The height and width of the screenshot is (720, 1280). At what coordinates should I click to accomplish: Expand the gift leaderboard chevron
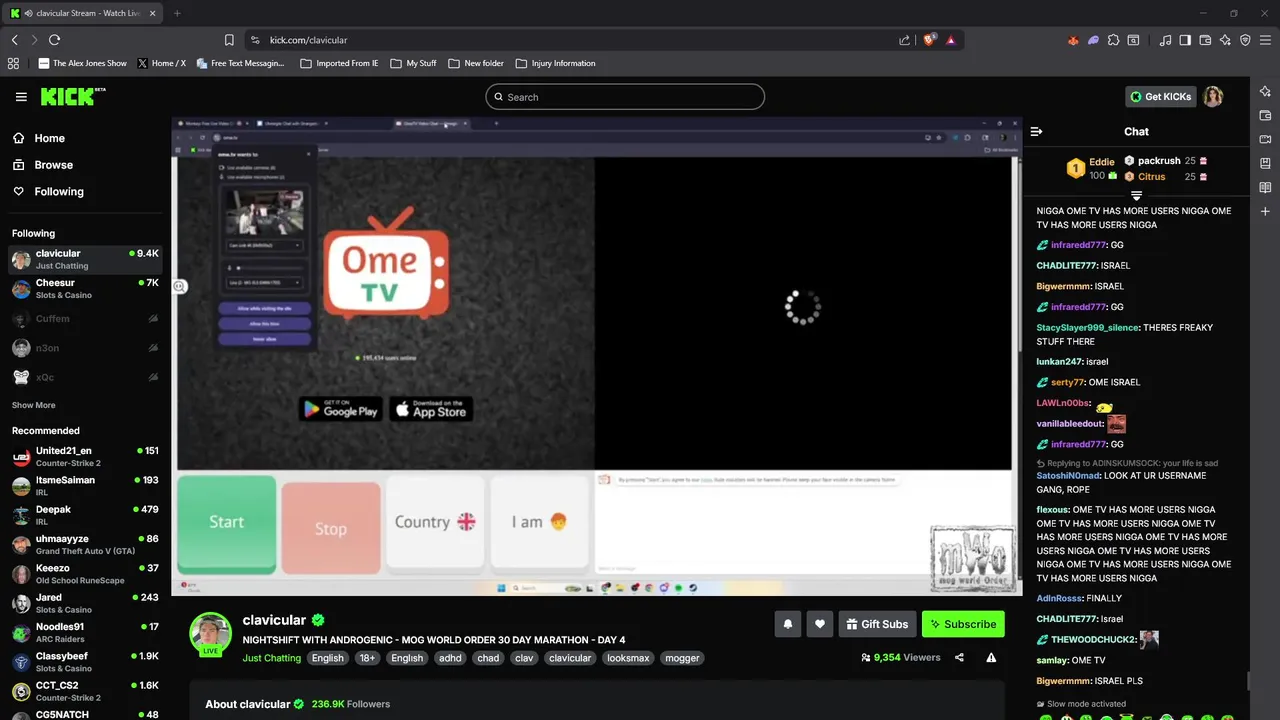pos(1136,196)
